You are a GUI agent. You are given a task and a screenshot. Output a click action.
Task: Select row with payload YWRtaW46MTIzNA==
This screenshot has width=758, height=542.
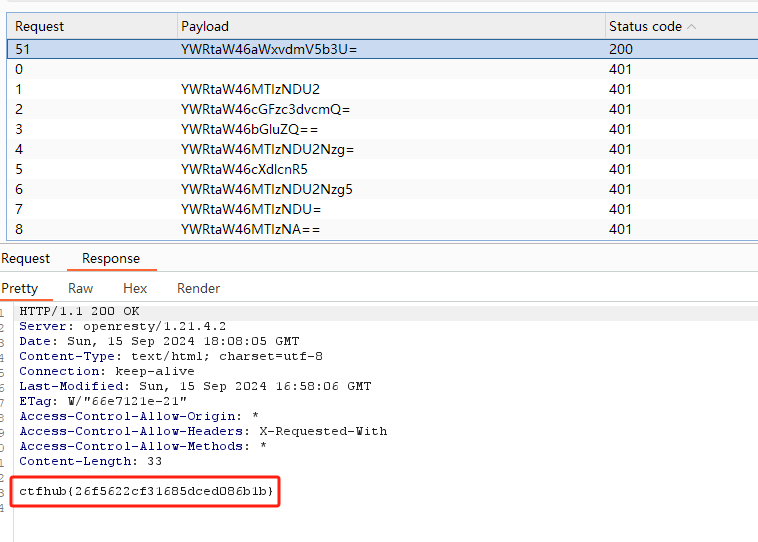(250, 229)
